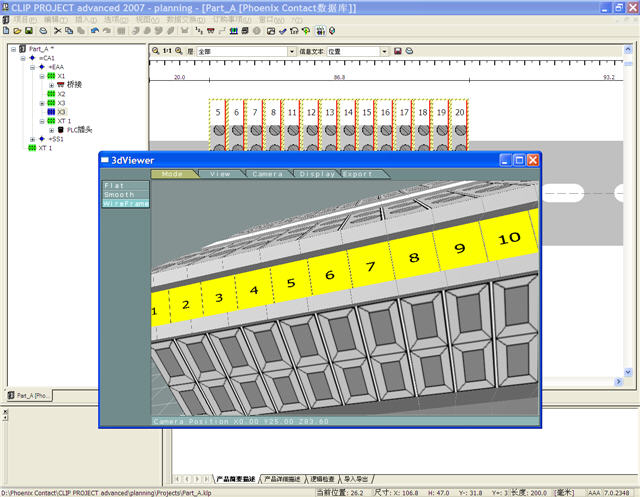Click the blue Undo arrow icon

[95, 31]
